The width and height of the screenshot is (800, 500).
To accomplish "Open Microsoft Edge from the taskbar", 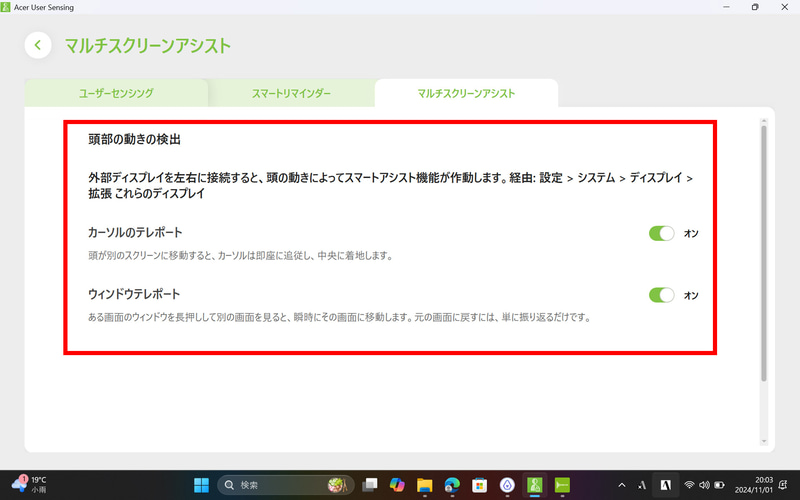I will (x=452, y=485).
